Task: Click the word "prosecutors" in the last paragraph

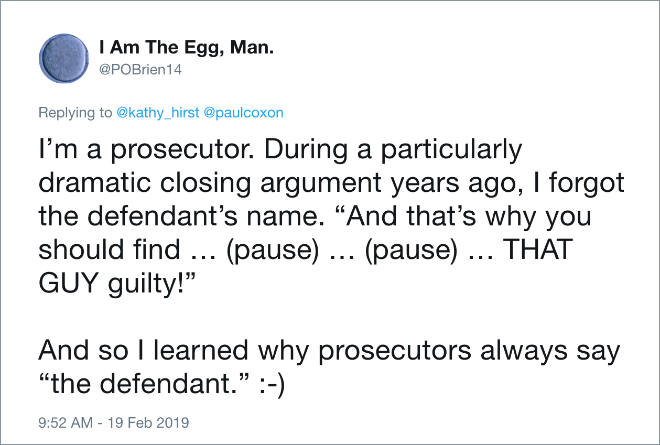Action: [x=394, y=352]
